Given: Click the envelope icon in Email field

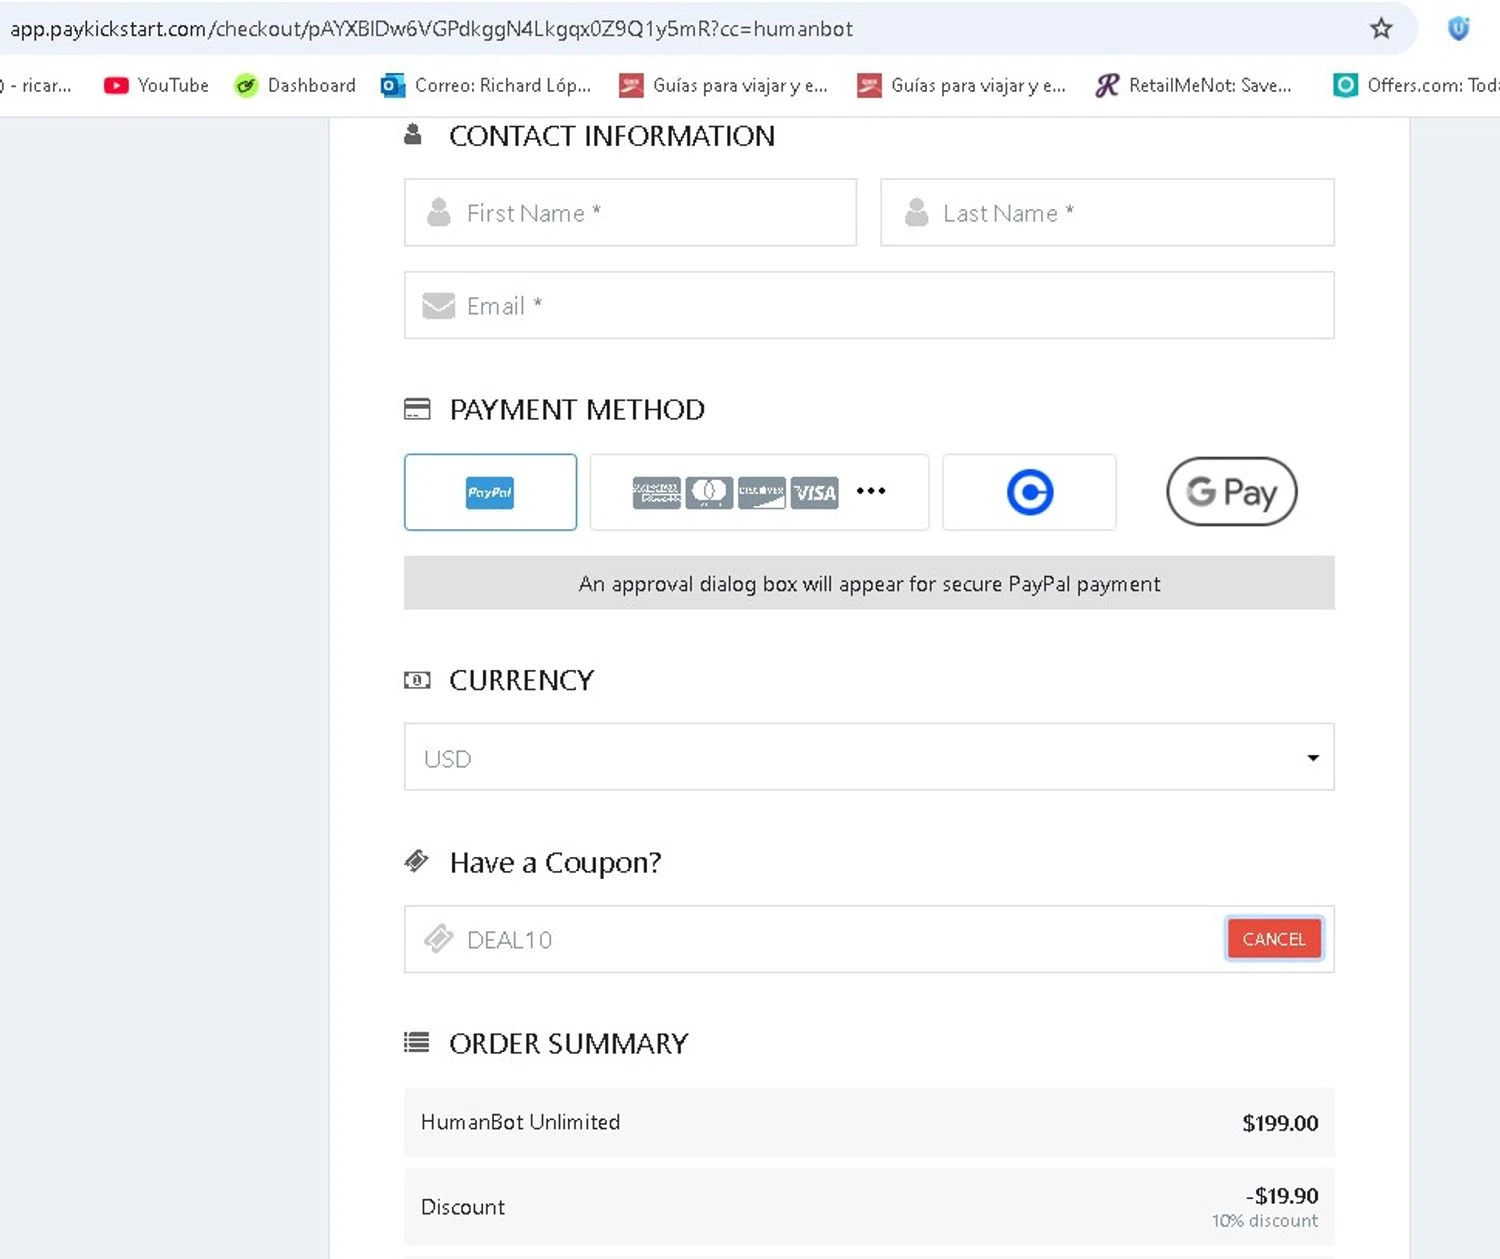Looking at the screenshot, I should click(x=438, y=305).
